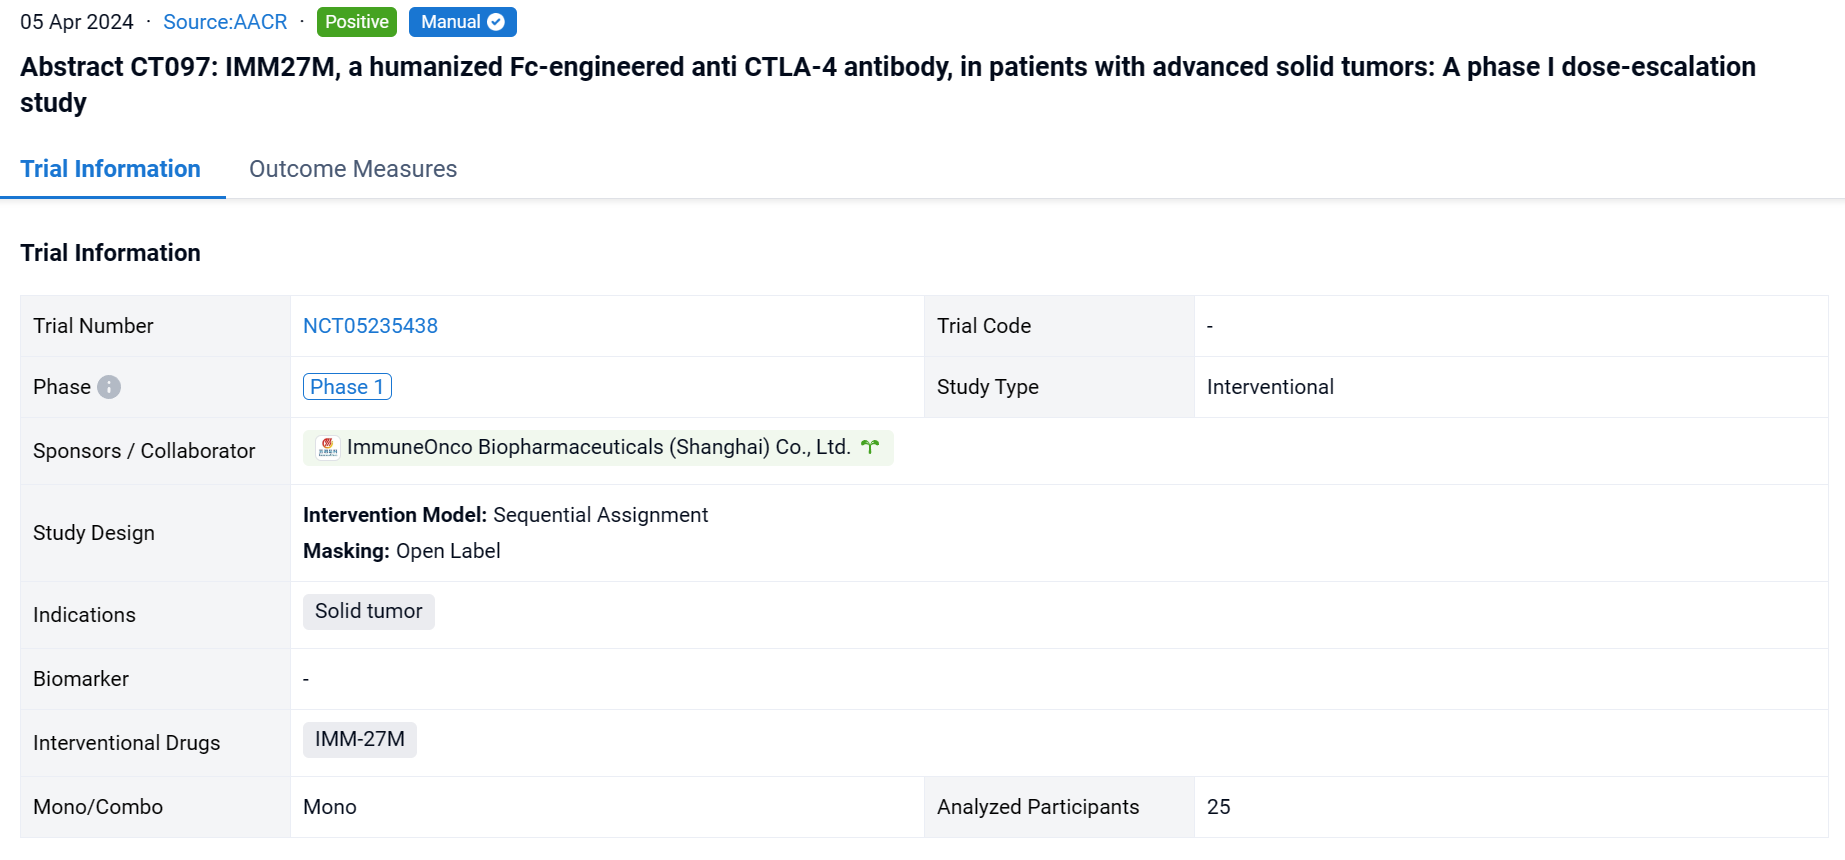
Task: Click the Phase info icon
Action: point(109,387)
